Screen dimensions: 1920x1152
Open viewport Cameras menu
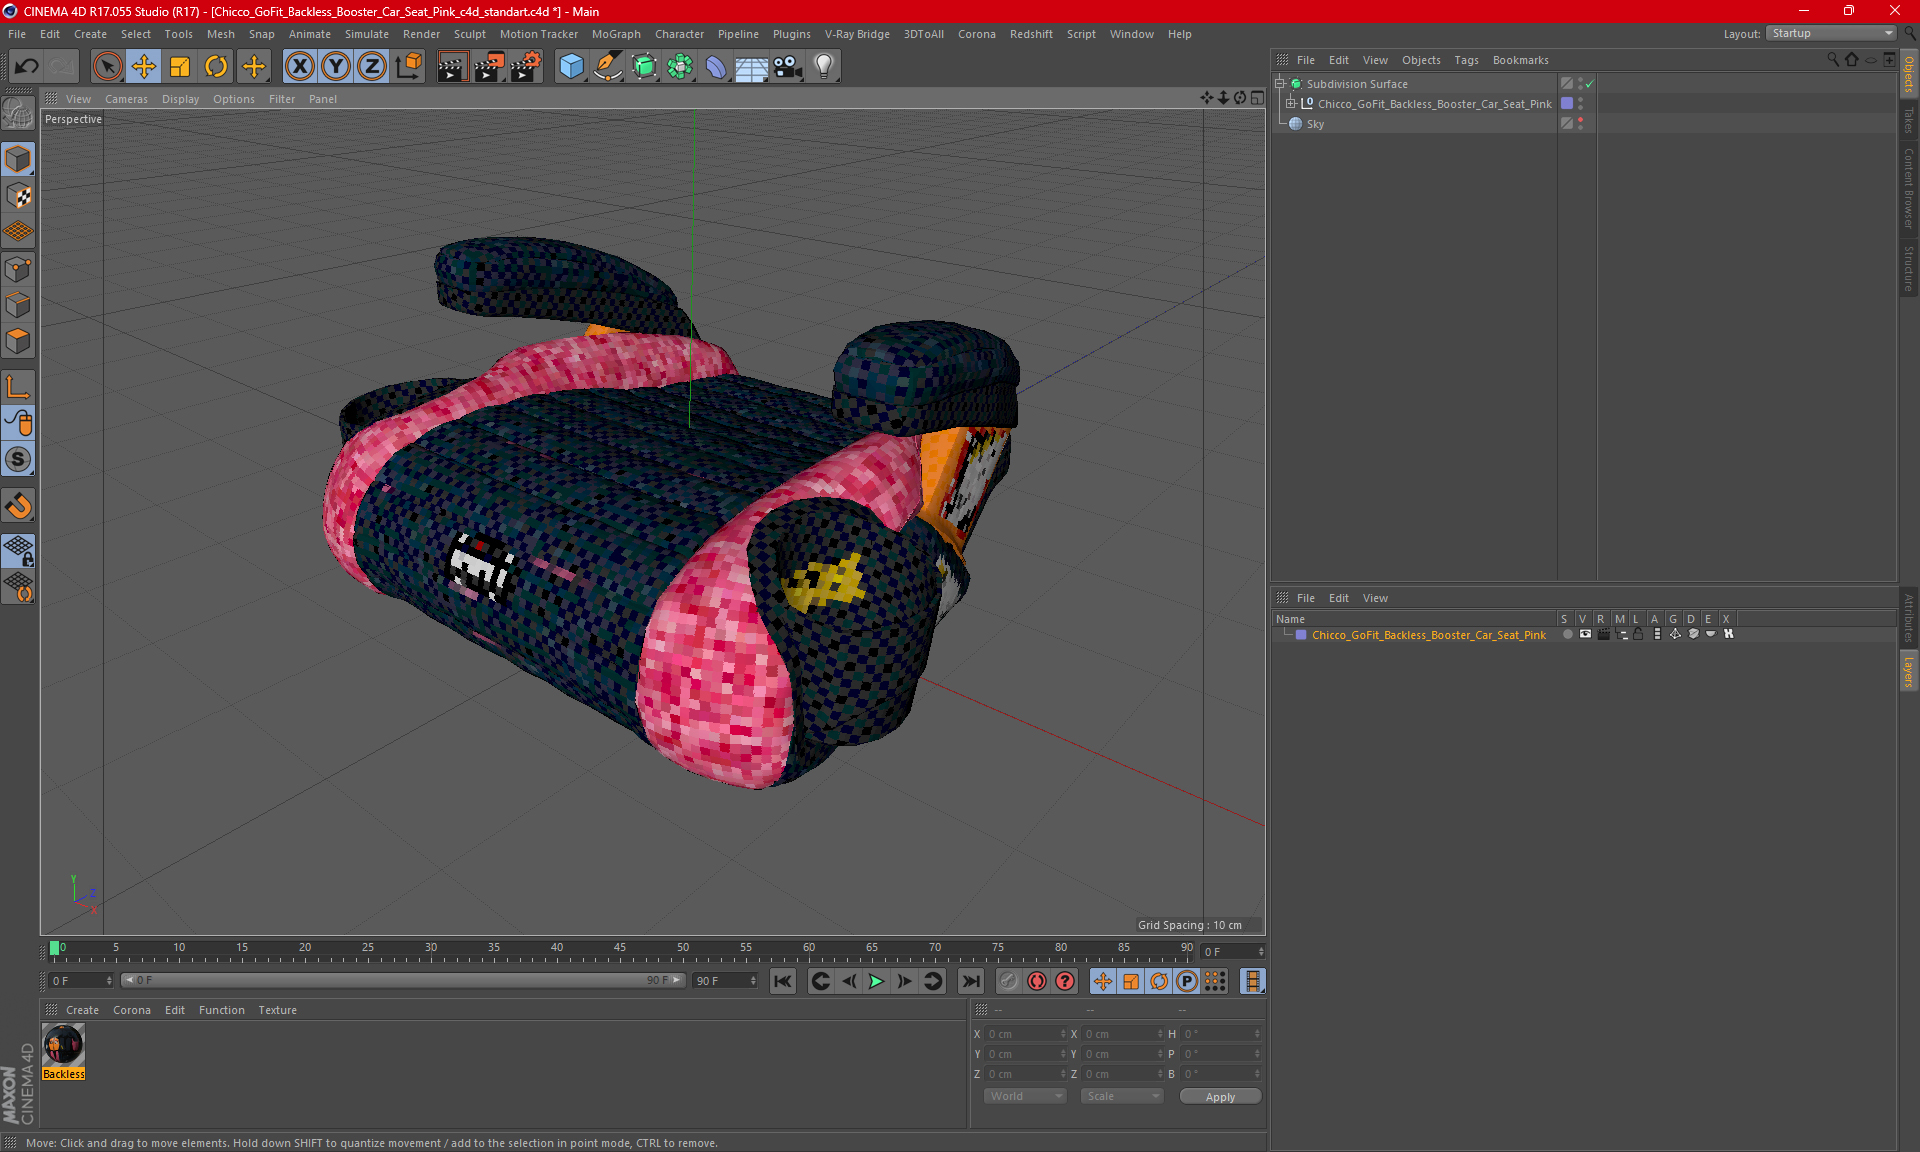126,99
